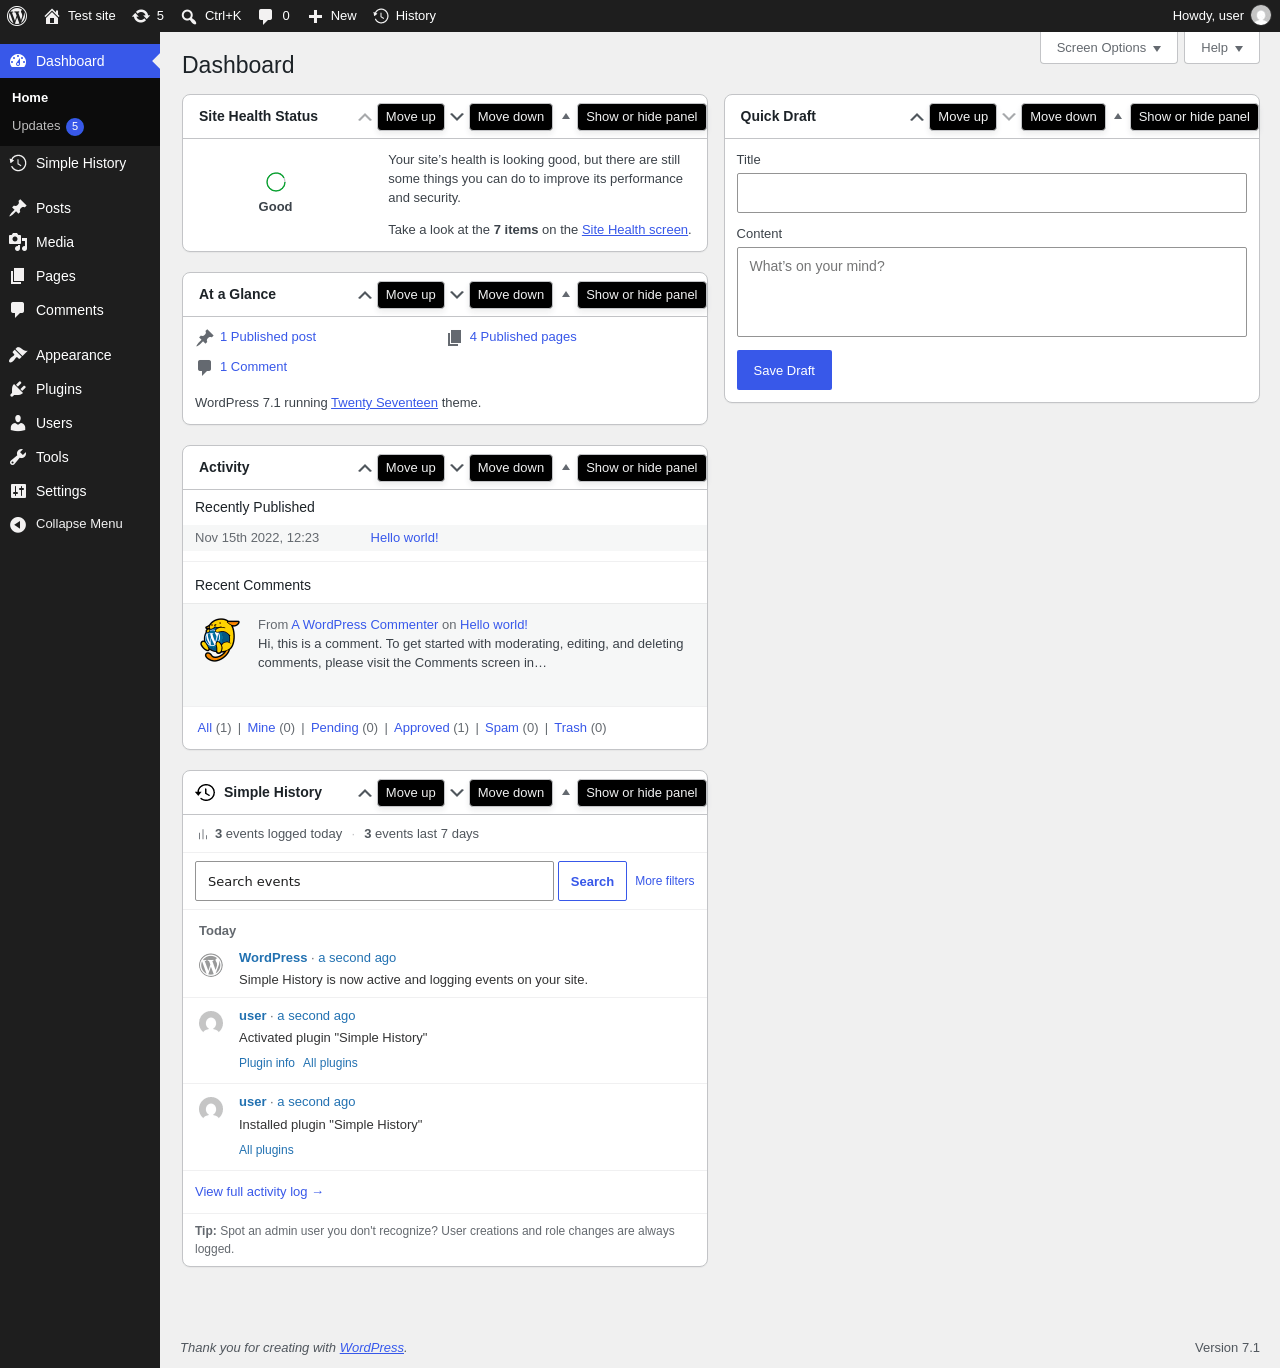Open the Trash comments filter link
1280x1368 pixels.
point(570,728)
